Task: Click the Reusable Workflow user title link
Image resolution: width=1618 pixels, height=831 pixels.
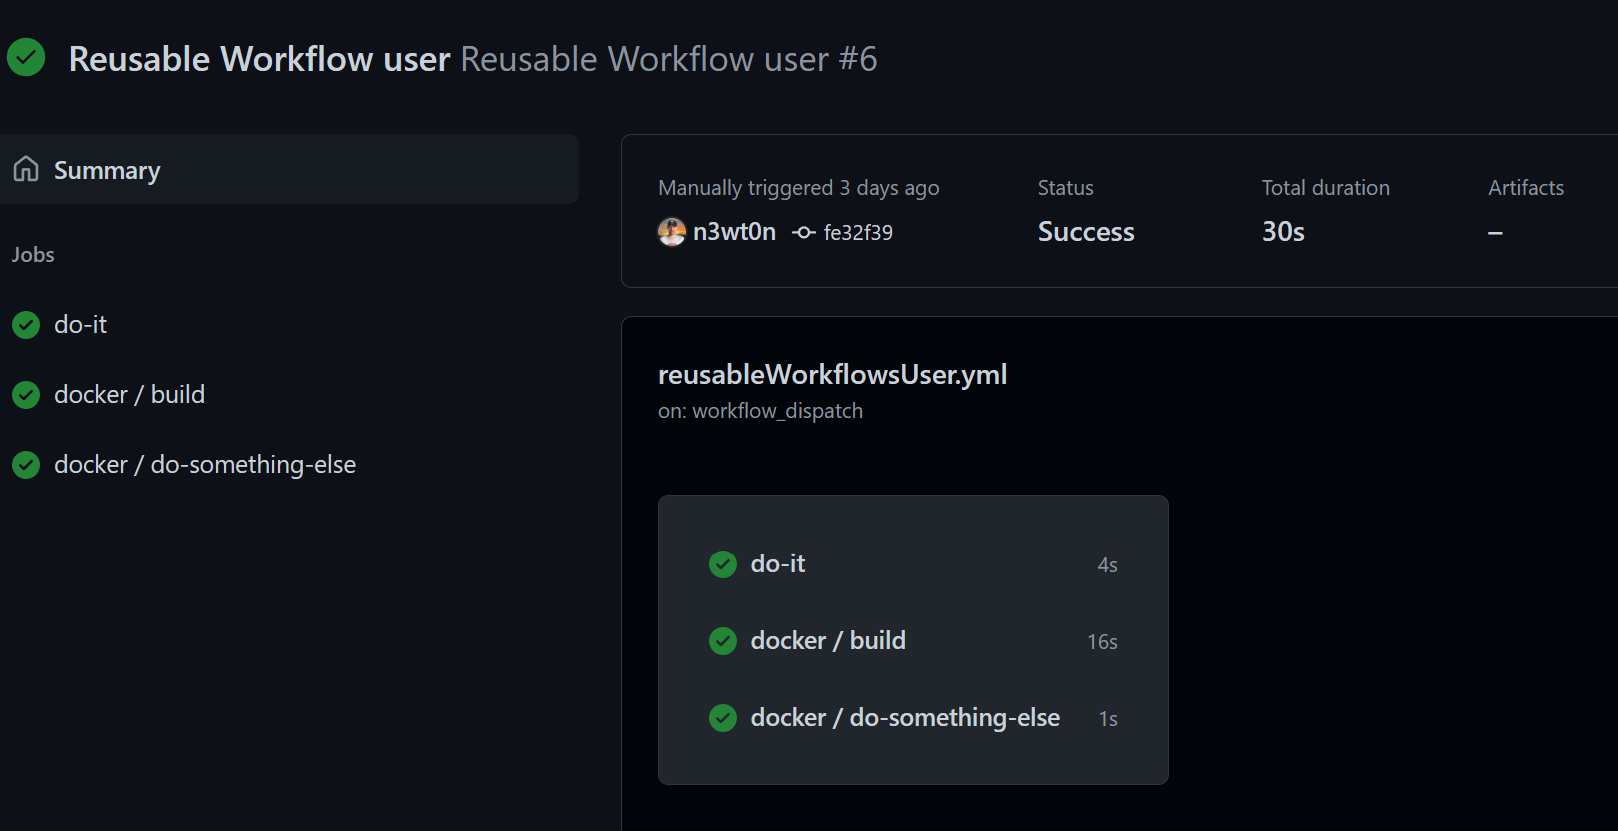Action: [259, 59]
